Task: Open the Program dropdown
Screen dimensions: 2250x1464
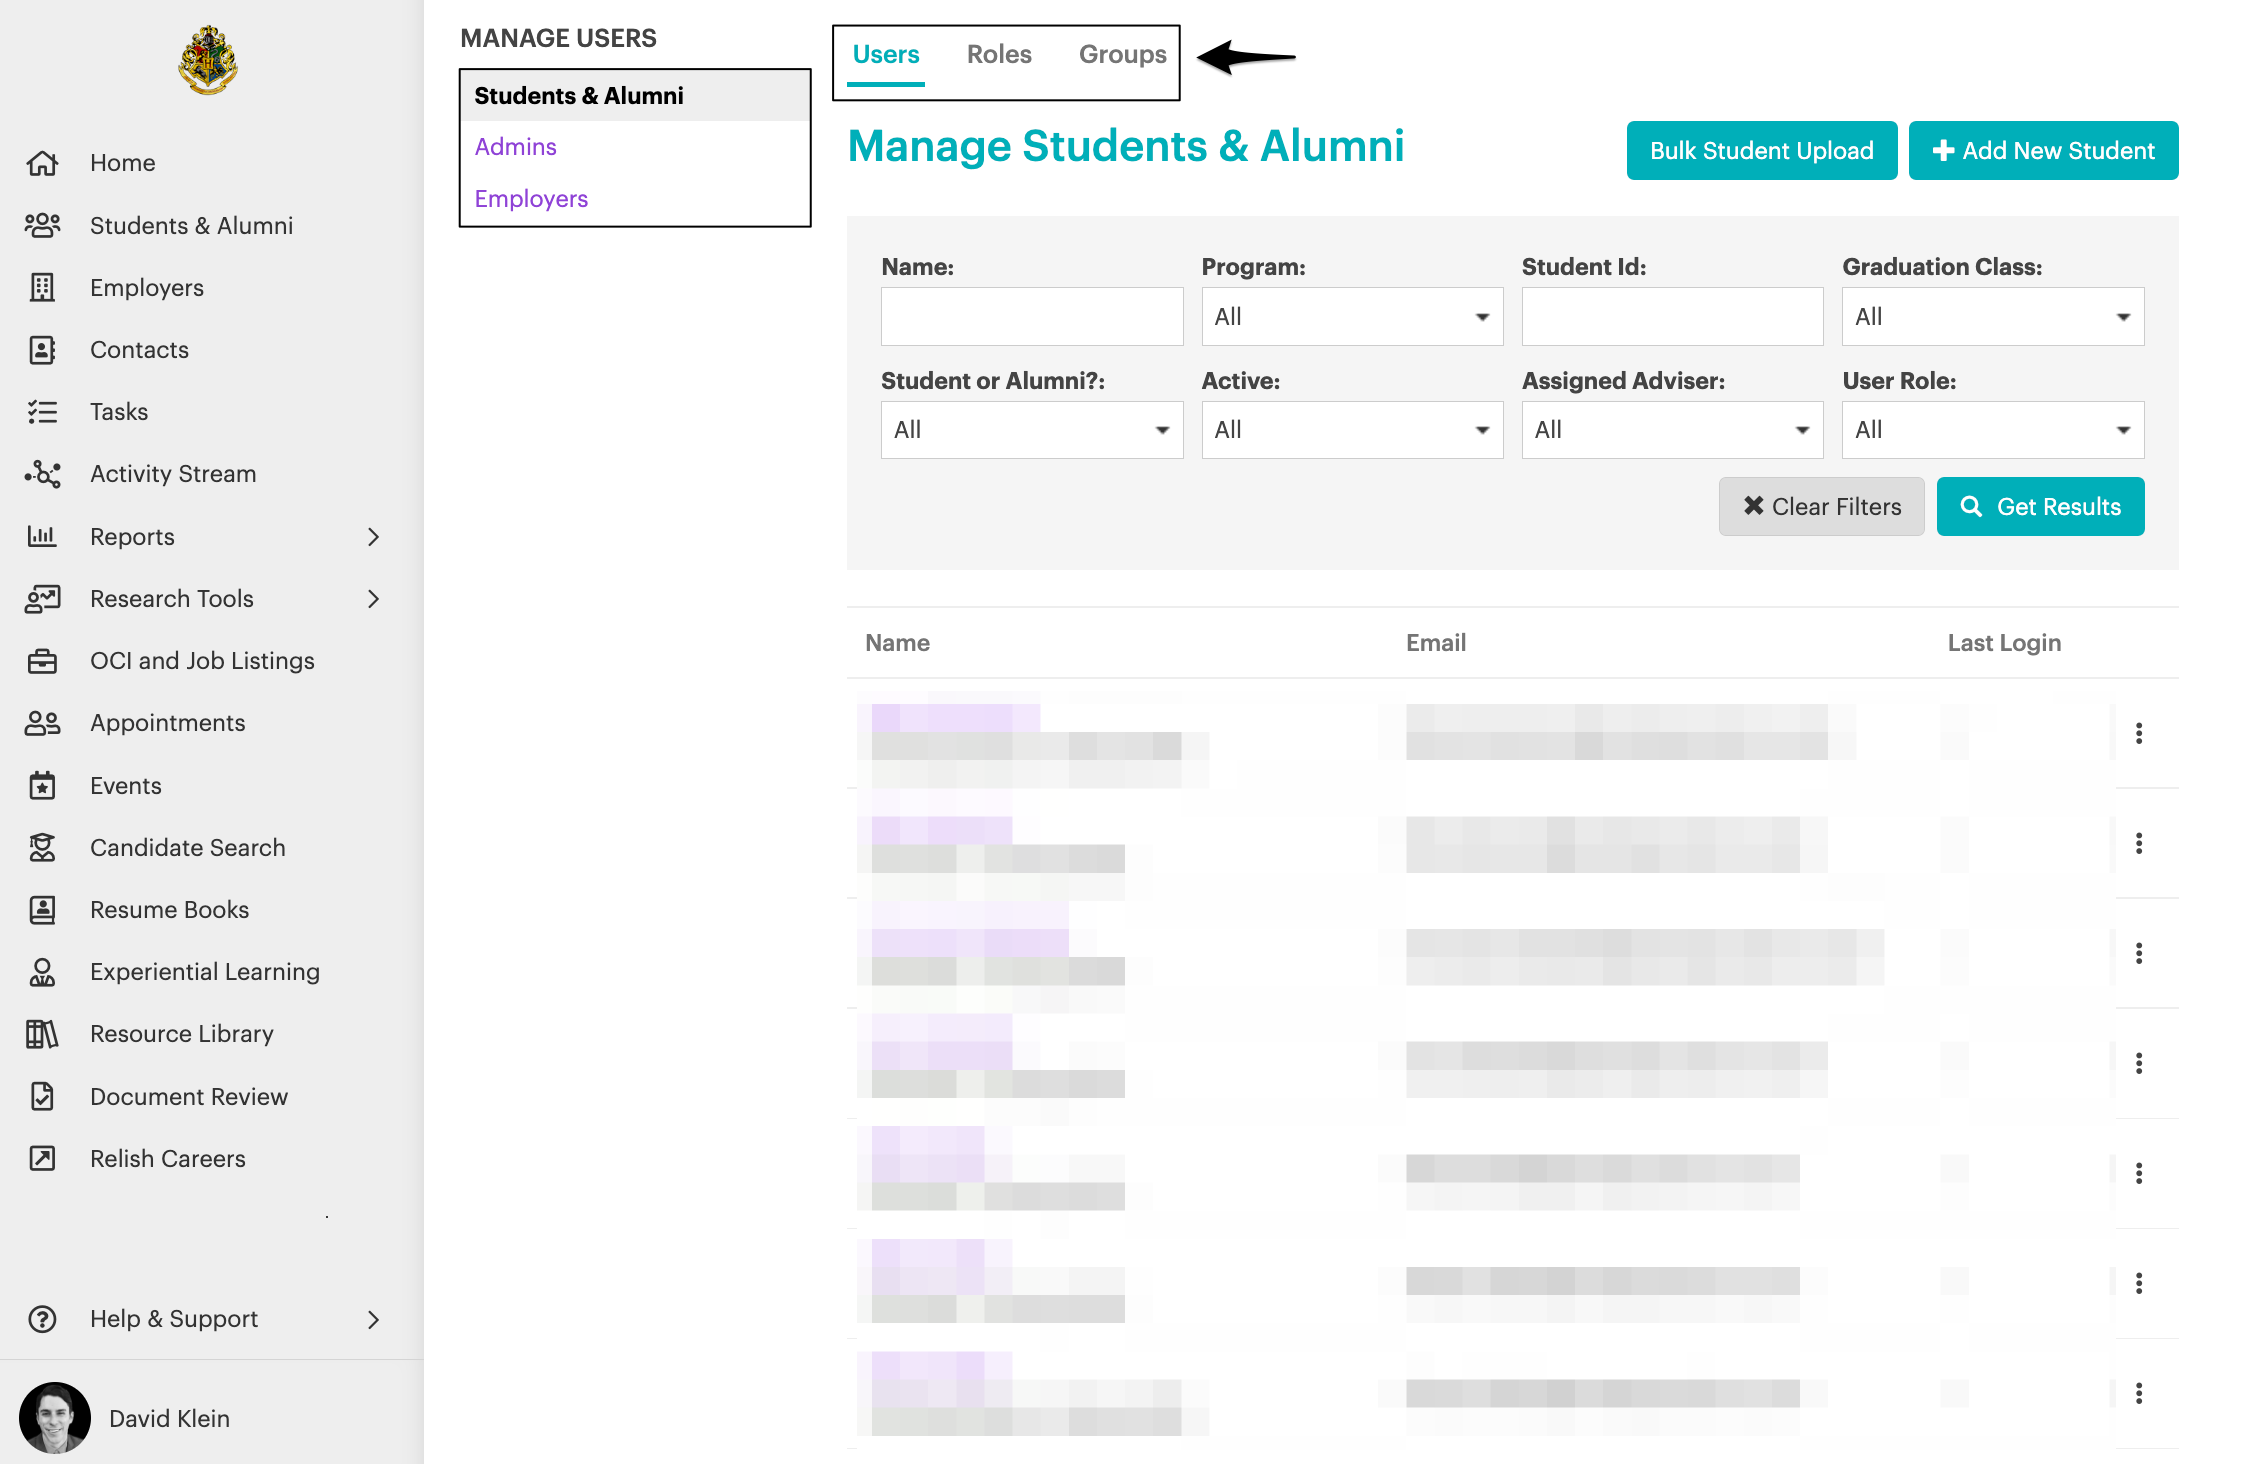Action: point(1352,317)
